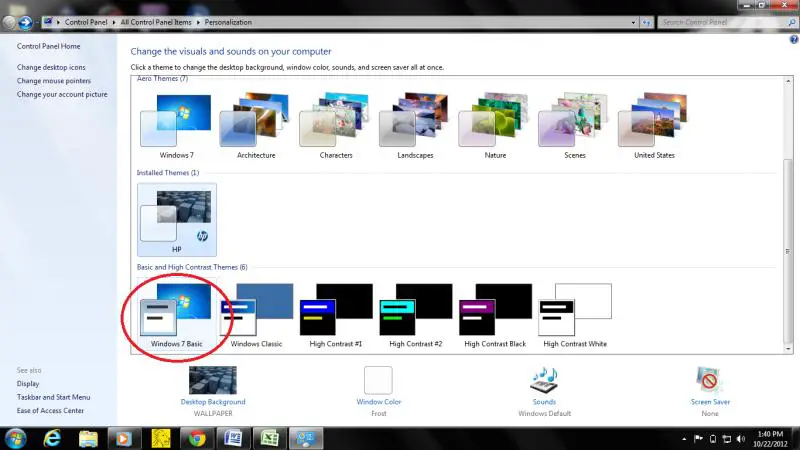Open Microsoft Word from the taskbar
Image resolution: width=800 pixels, height=450 pixels.
click(x=233, y=439)
